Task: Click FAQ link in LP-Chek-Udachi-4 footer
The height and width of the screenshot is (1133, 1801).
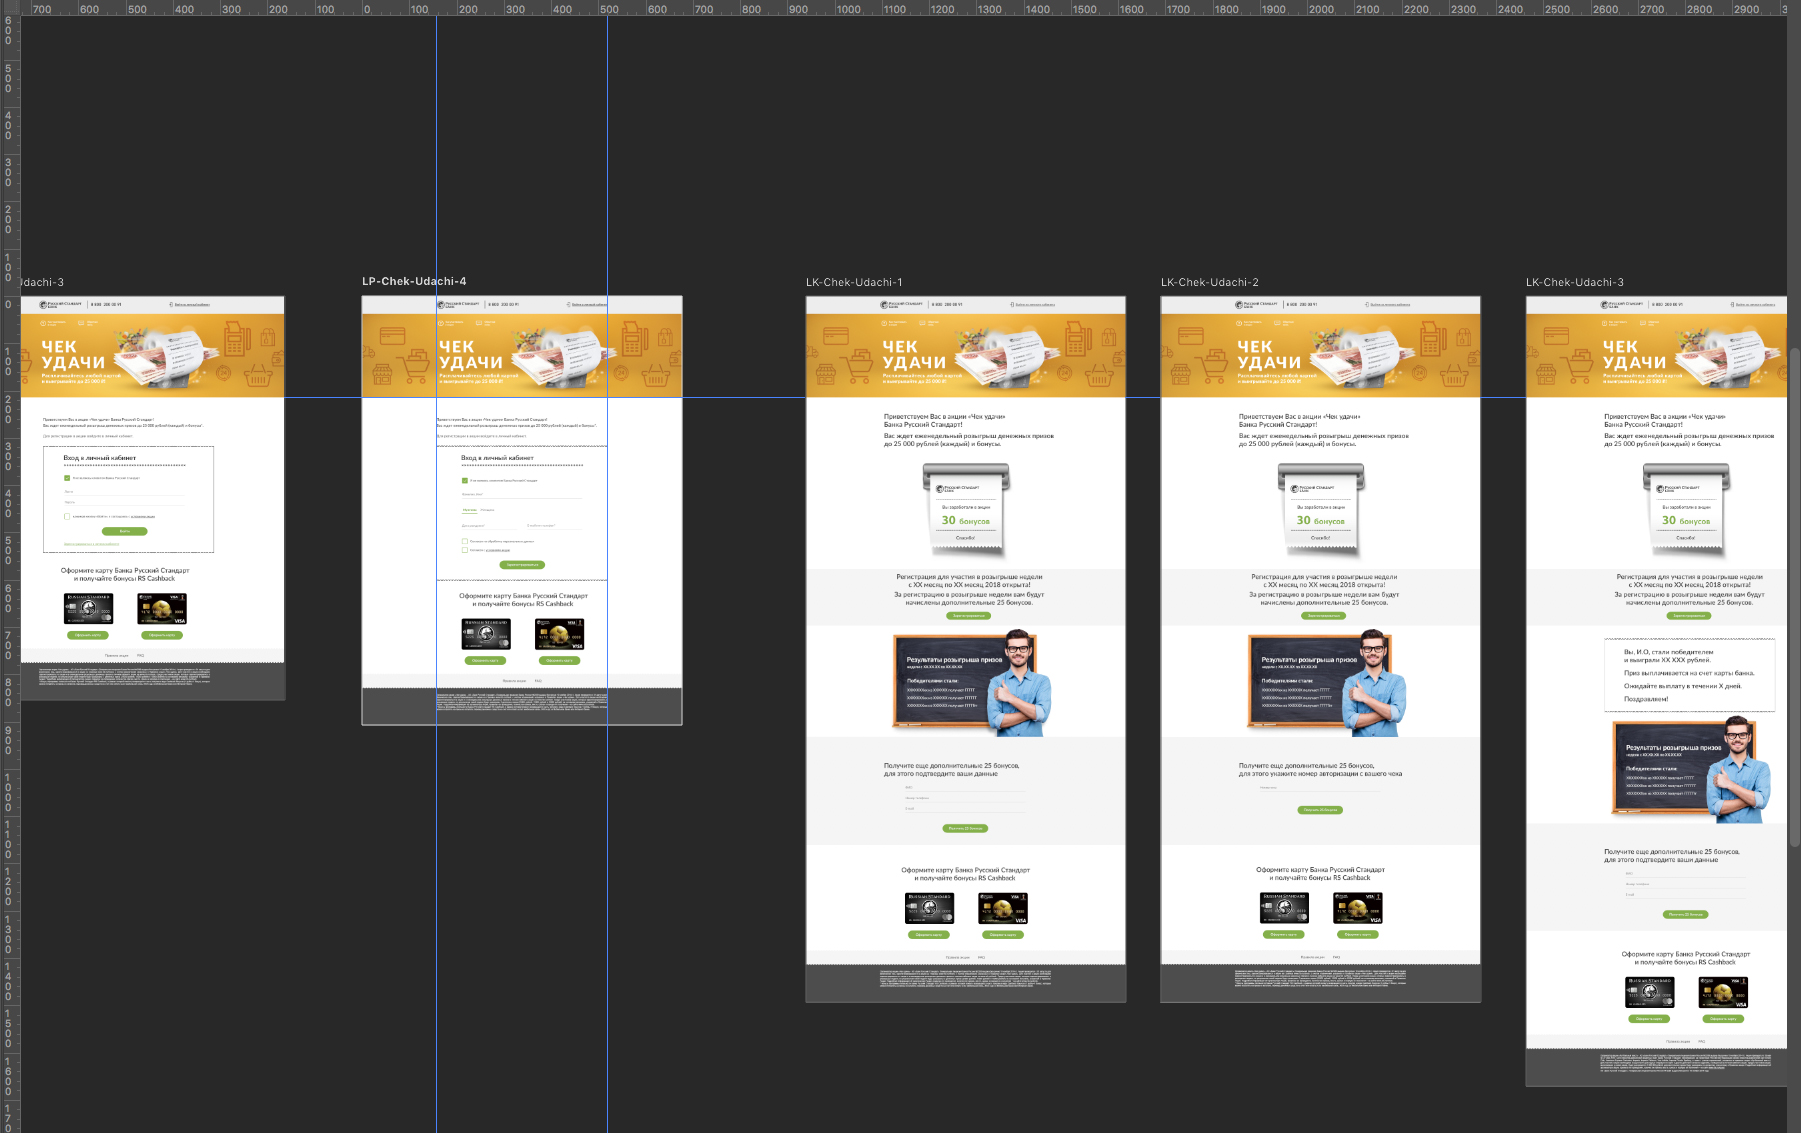Action: pyautogui.click(x=538, y=681)
